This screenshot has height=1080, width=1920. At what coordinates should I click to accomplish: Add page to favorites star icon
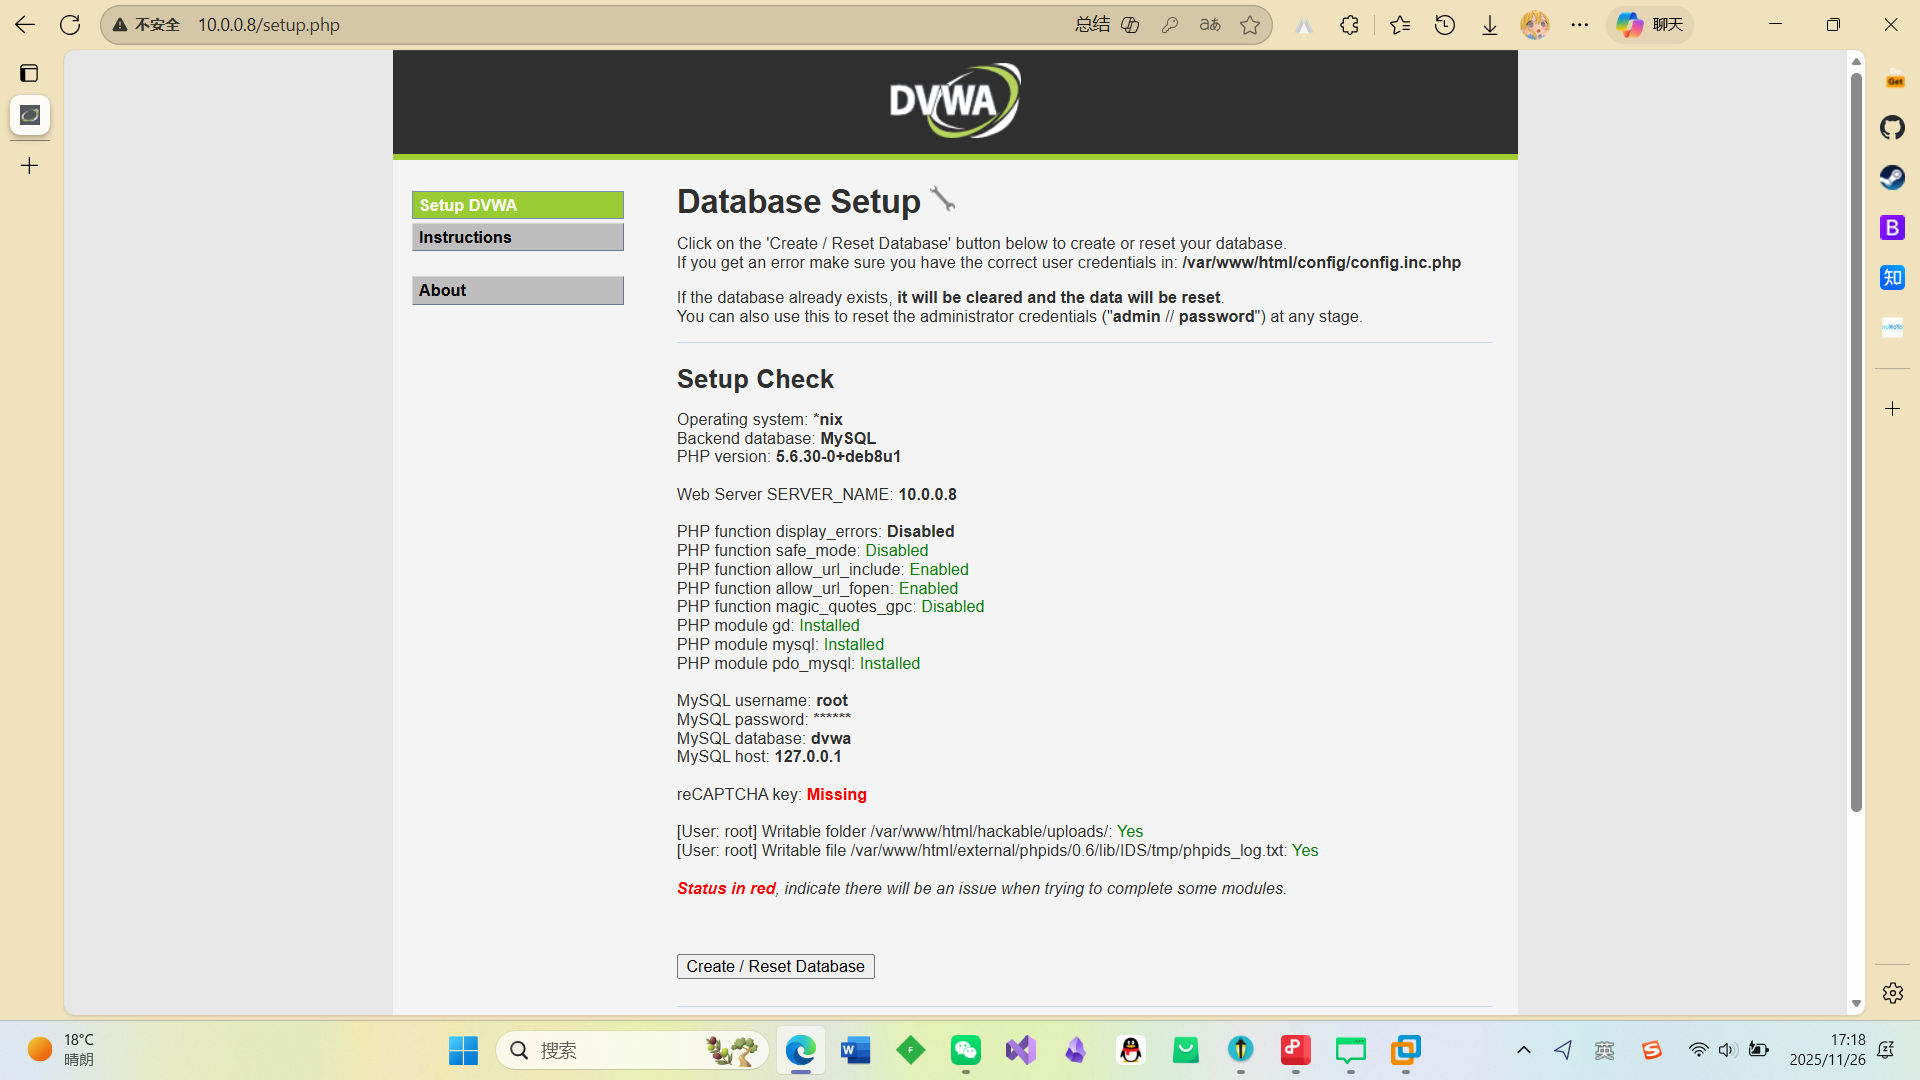[1250, 25]
